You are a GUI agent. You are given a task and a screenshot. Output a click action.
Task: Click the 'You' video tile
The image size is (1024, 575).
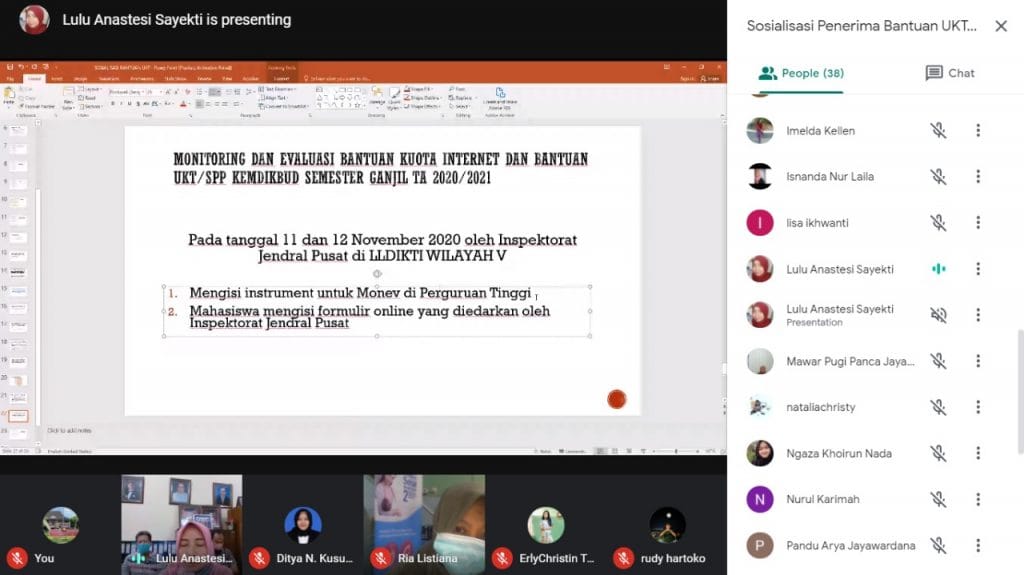point(60,525)
